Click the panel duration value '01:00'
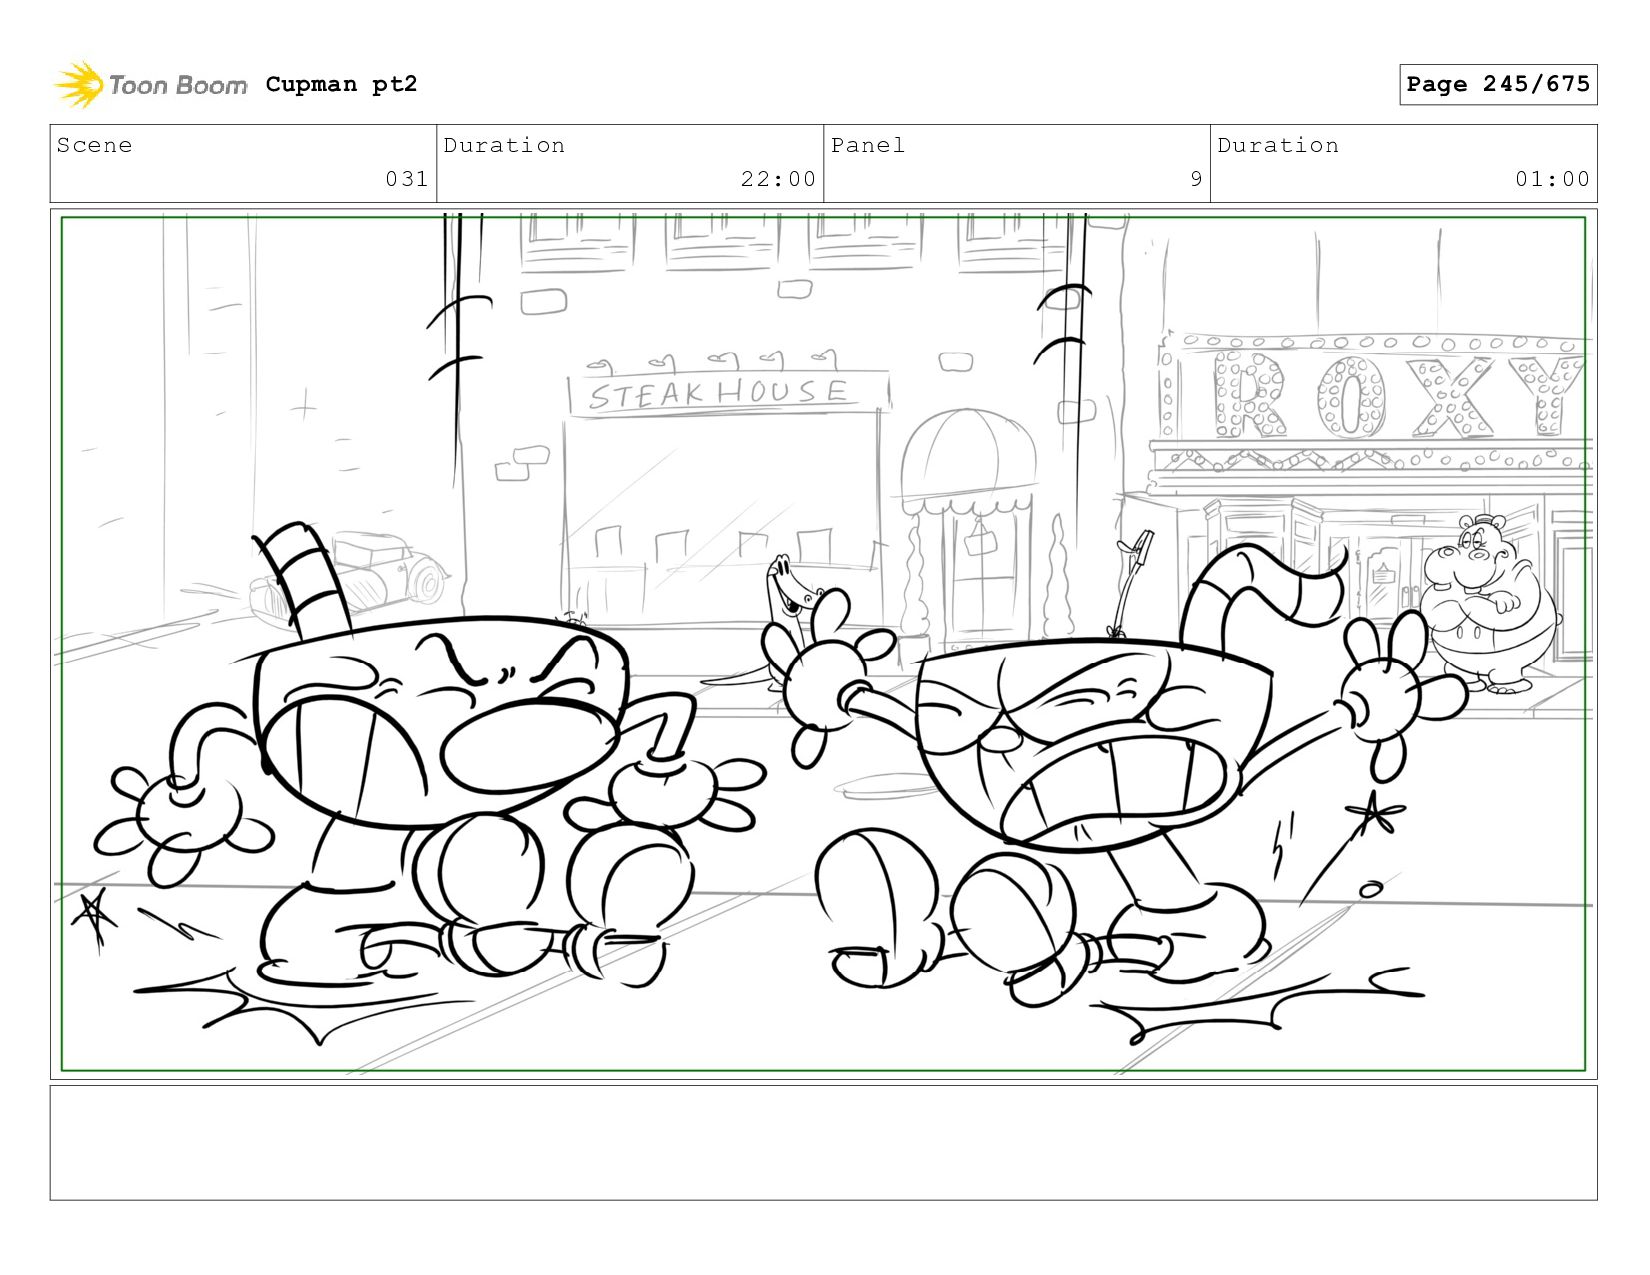This screenshot has width=1650, height=1275. tap(1552, 179)
